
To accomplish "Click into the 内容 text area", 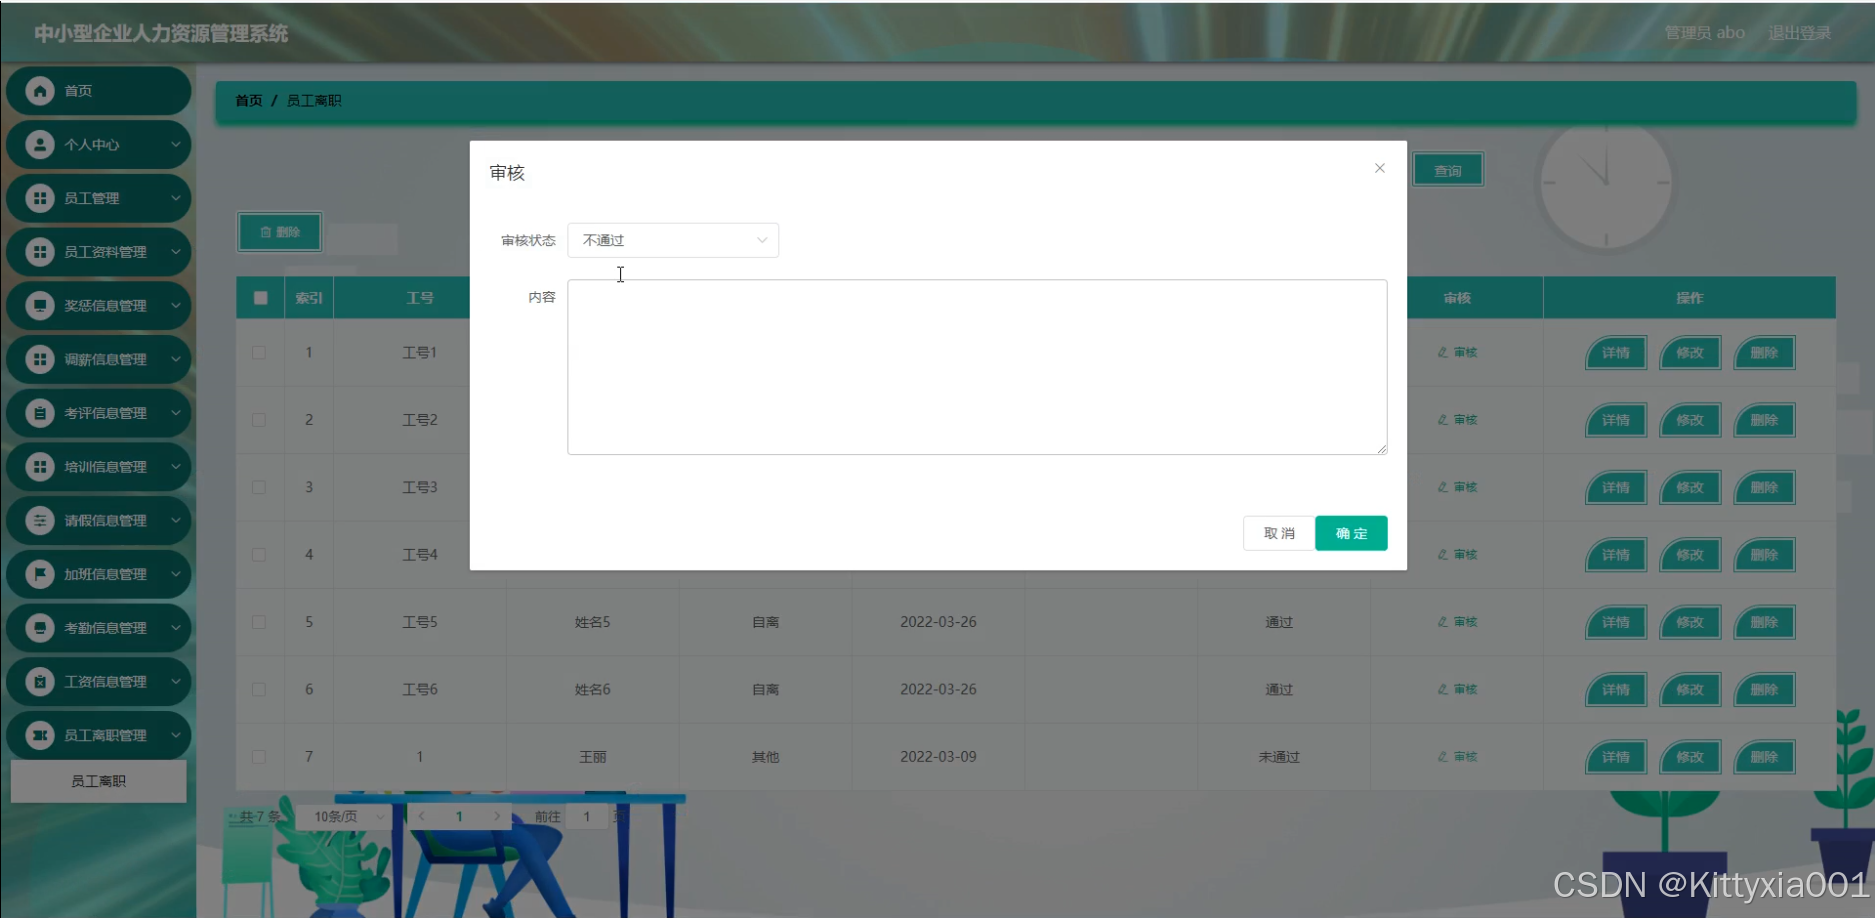I will point(977,367).
